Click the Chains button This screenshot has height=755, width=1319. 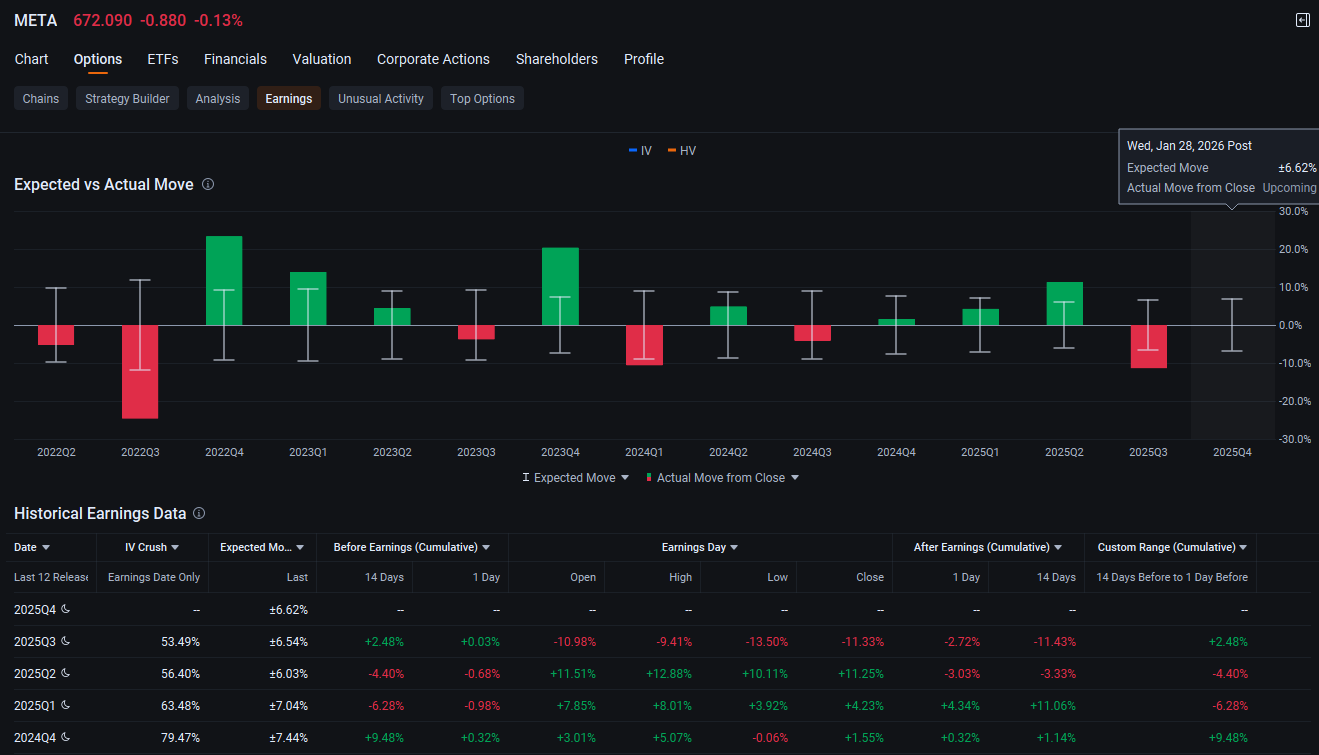[x=41, y=98]
